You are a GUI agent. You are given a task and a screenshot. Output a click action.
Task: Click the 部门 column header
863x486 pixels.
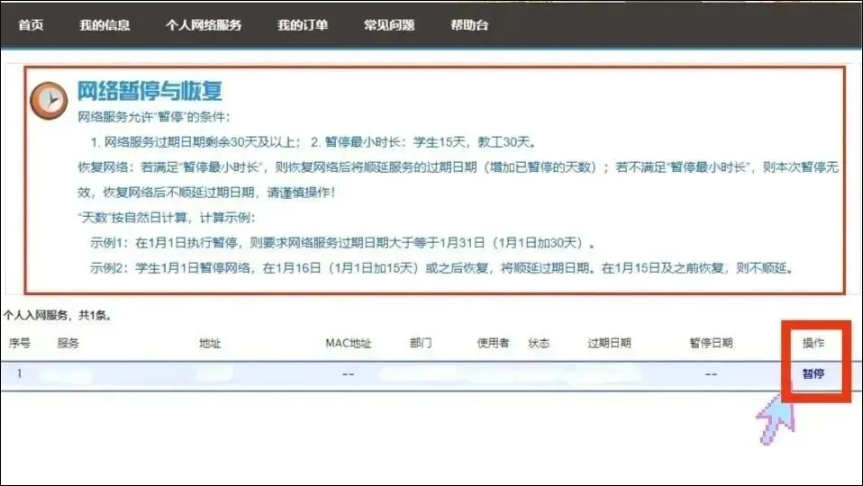click(x=421, y=343)
